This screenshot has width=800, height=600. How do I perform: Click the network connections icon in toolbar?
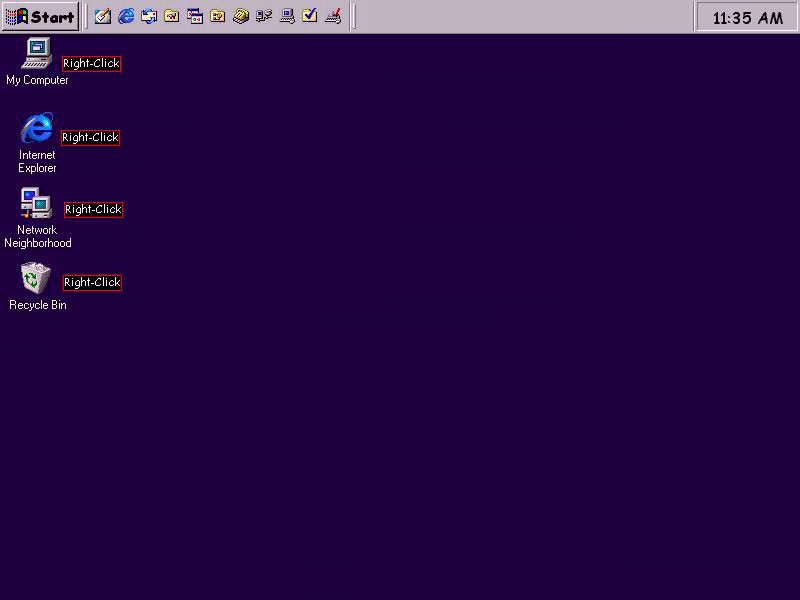pyautogui.click(x=264, y=16)
